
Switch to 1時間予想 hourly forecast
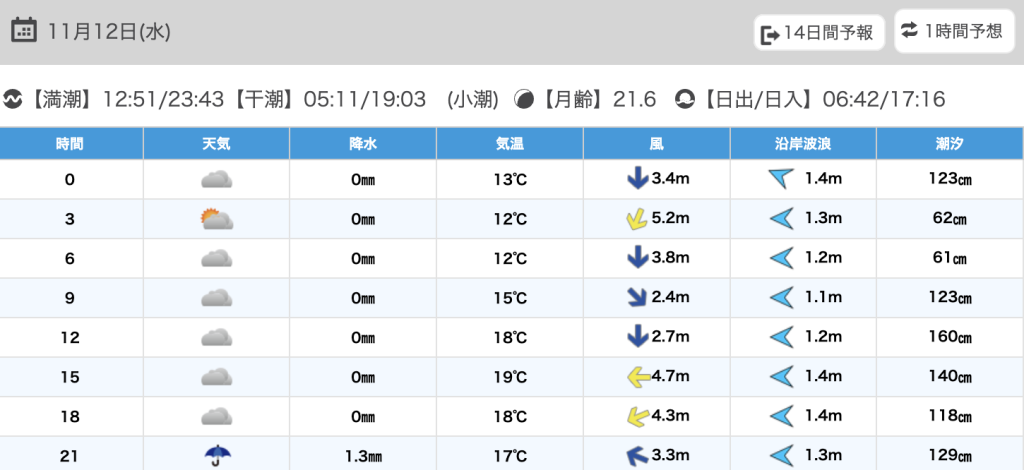click(x=952, y=31)
